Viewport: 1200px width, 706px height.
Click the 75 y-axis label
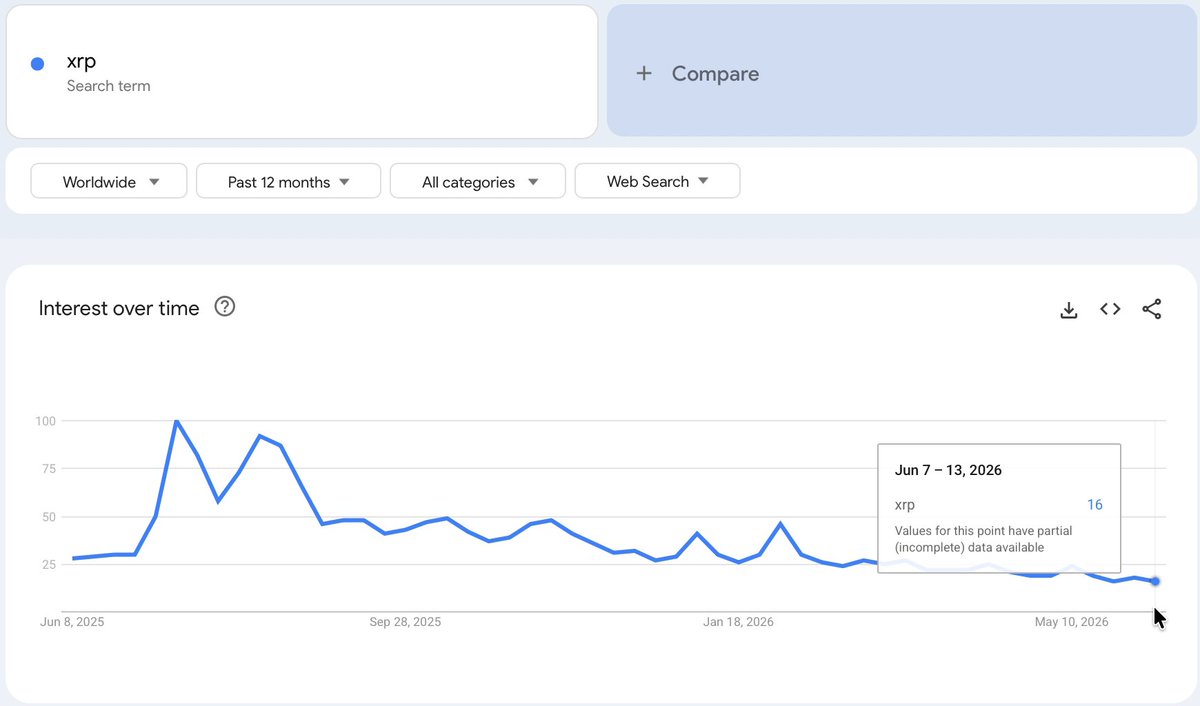tap(49, 469)
